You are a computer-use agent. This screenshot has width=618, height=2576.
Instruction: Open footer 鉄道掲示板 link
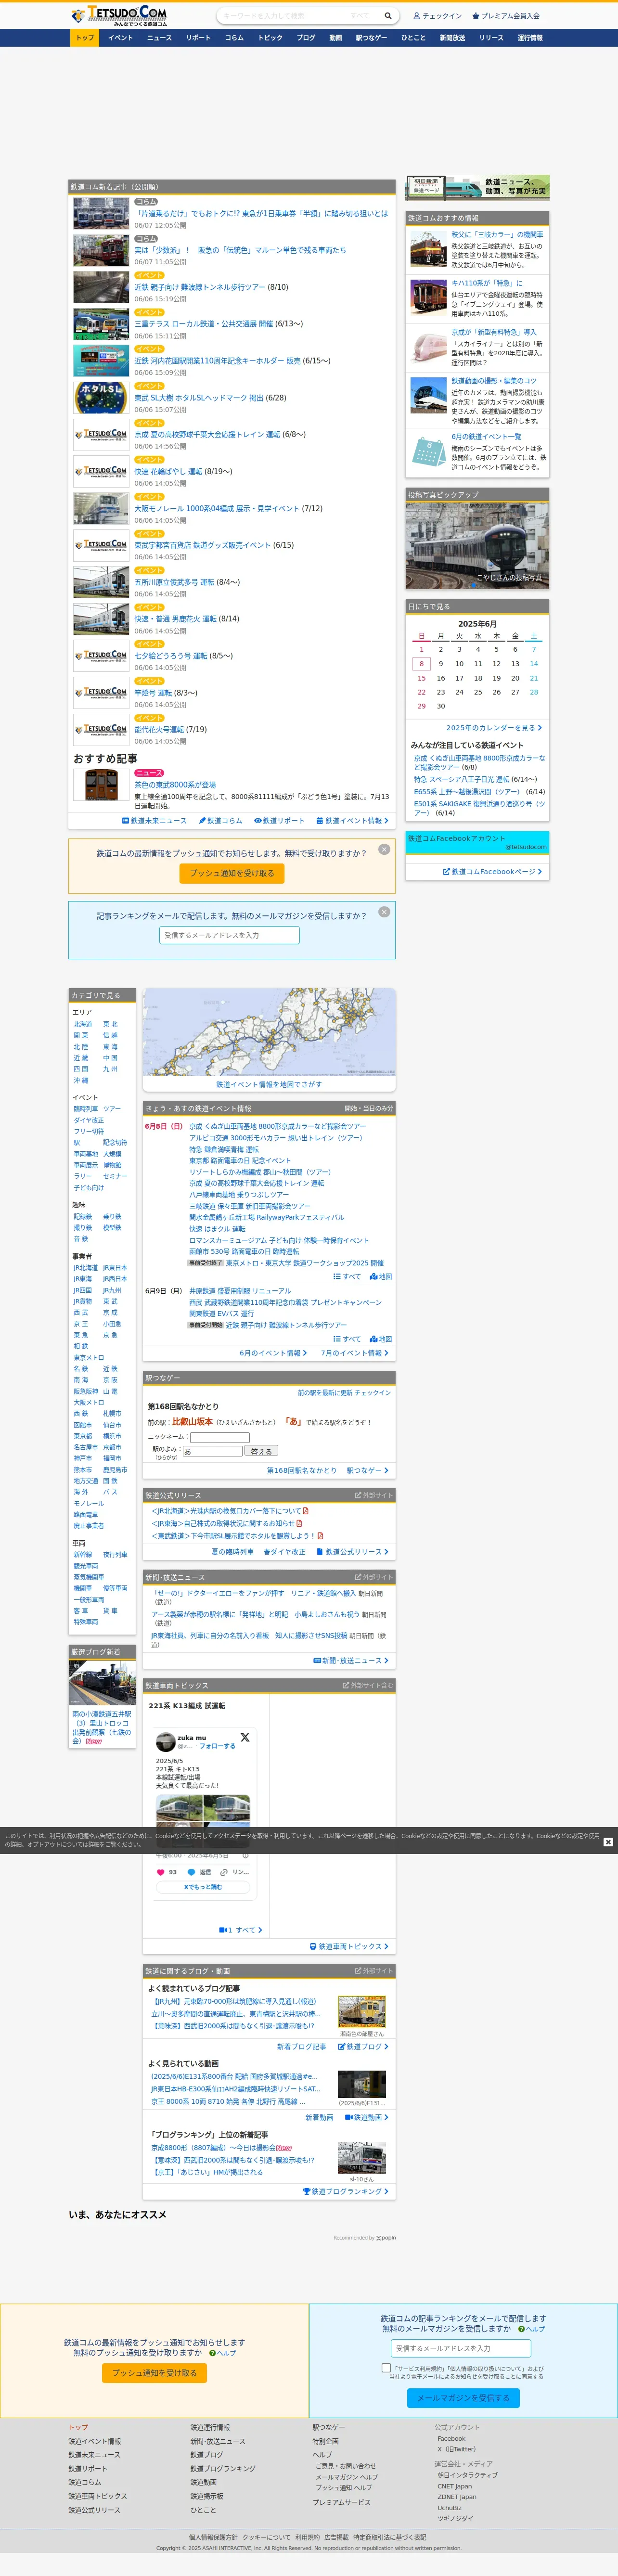206,2496
